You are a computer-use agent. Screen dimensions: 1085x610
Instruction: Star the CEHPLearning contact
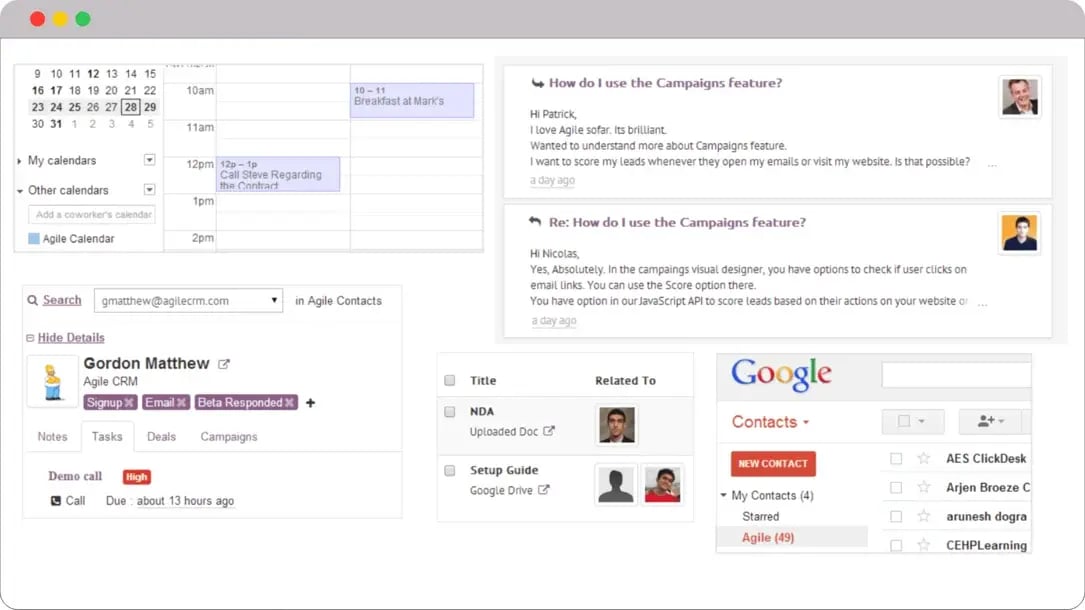coord(924,545)
